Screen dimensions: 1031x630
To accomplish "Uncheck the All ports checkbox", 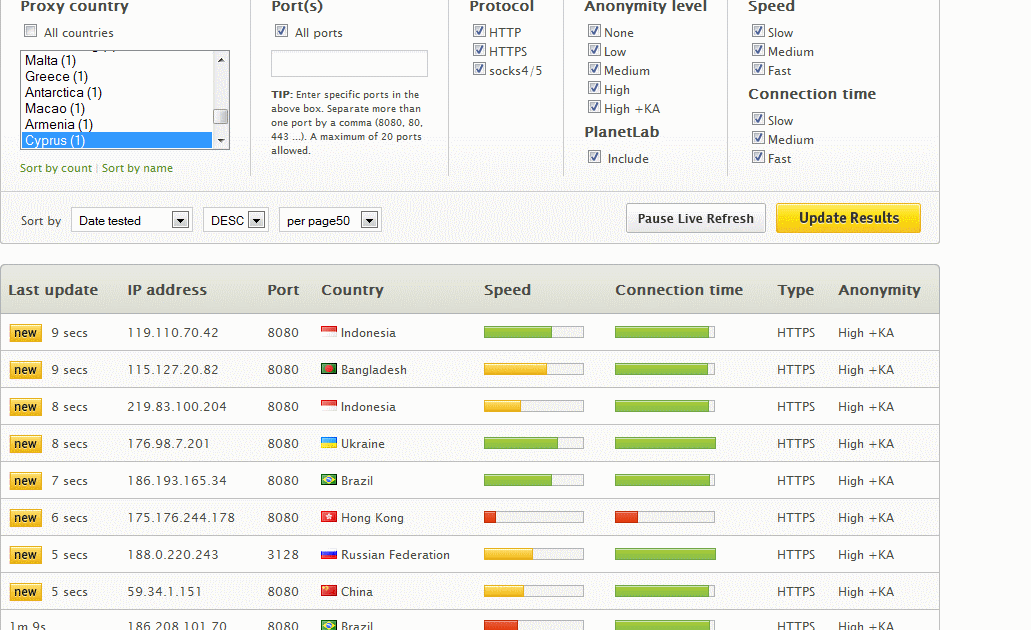I will tap(281, 31).
